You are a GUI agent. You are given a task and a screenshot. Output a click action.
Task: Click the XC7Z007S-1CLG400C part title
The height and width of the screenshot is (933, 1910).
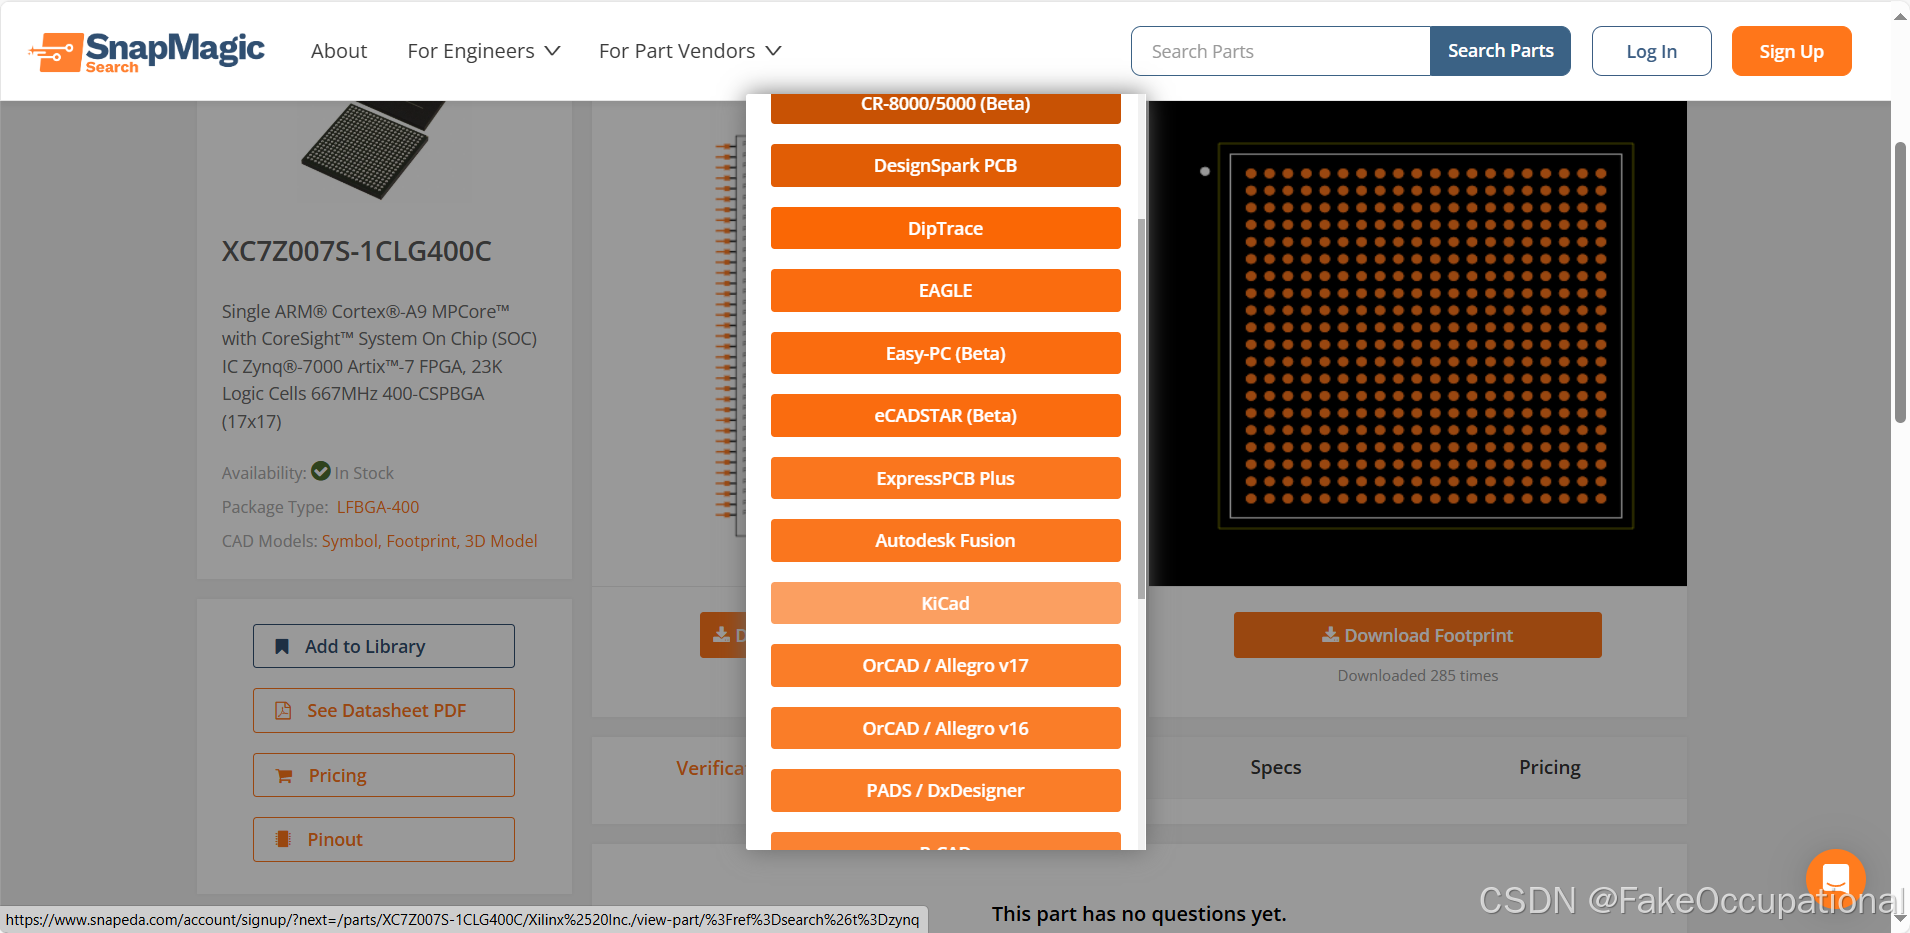tap(357, 251)
